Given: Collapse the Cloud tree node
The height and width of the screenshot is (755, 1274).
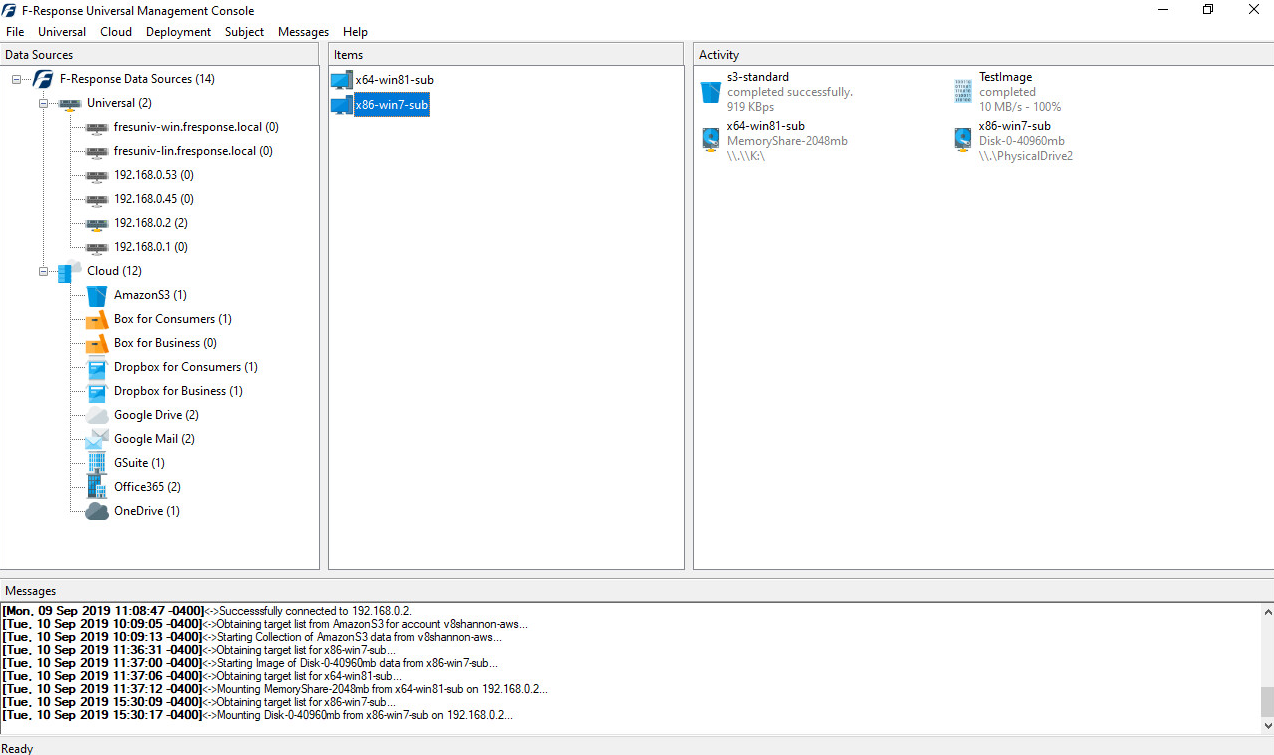Looking at the screenshot, I should point(43,271).
